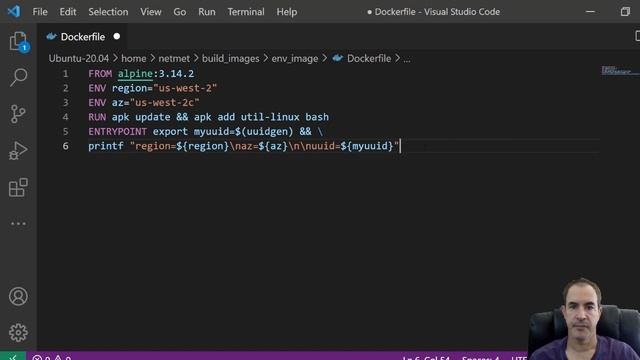
Task: Click the FROM keyword on line 1
Action: 100,74
